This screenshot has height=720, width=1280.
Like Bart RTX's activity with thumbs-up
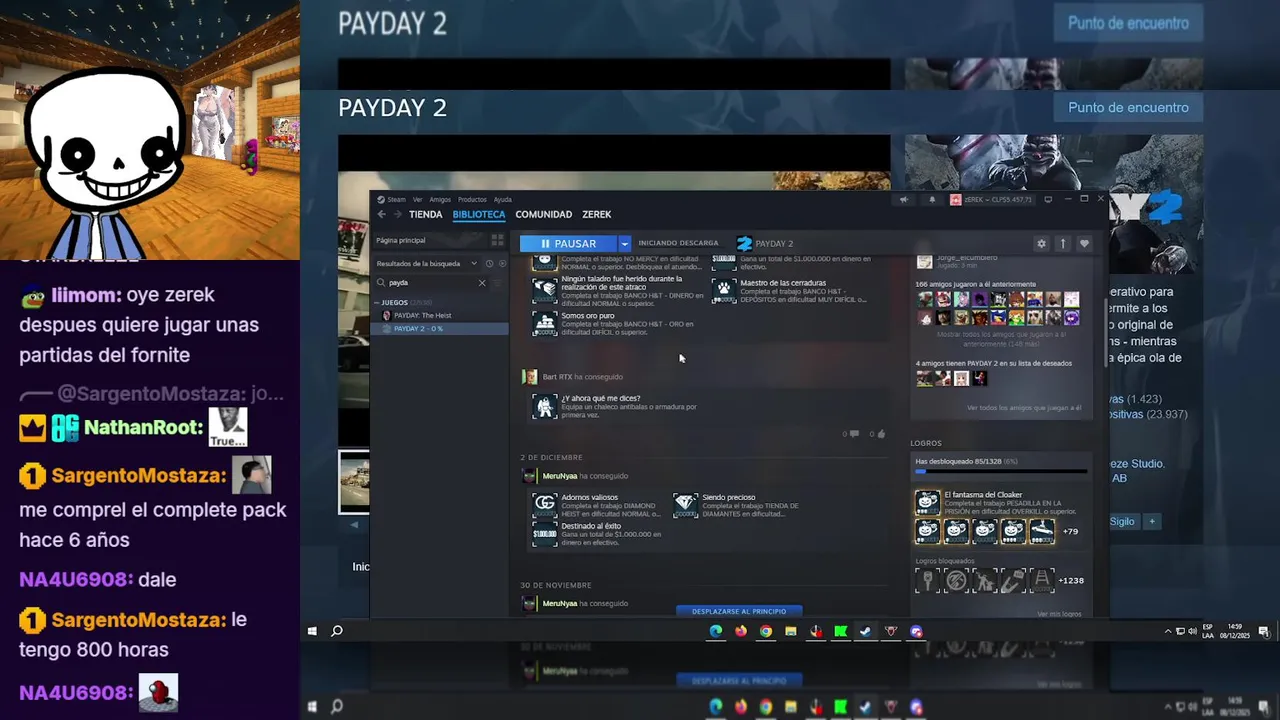881,434
